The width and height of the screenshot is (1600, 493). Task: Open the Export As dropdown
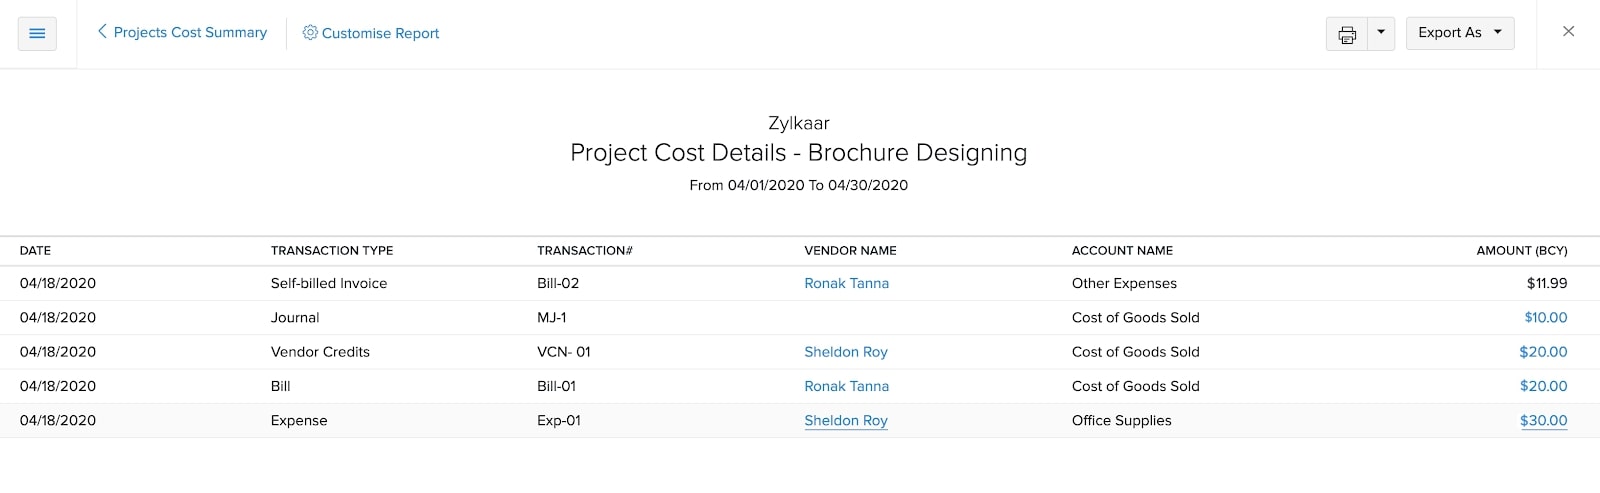1459,33
